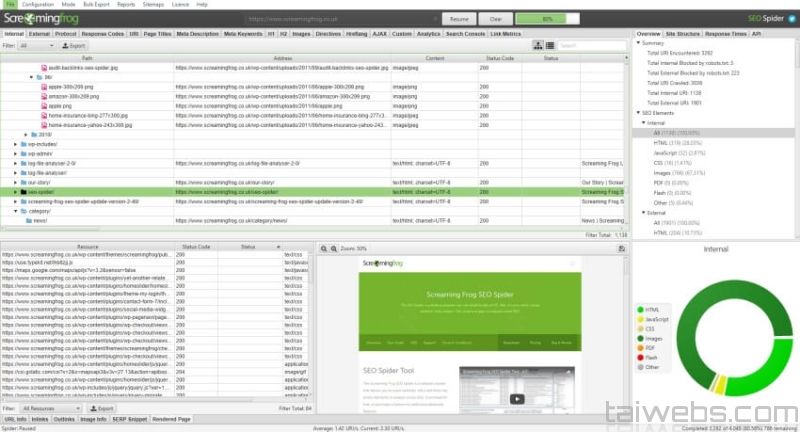
Task: Click seo-spider folder icon
Action: coord(23,192)
